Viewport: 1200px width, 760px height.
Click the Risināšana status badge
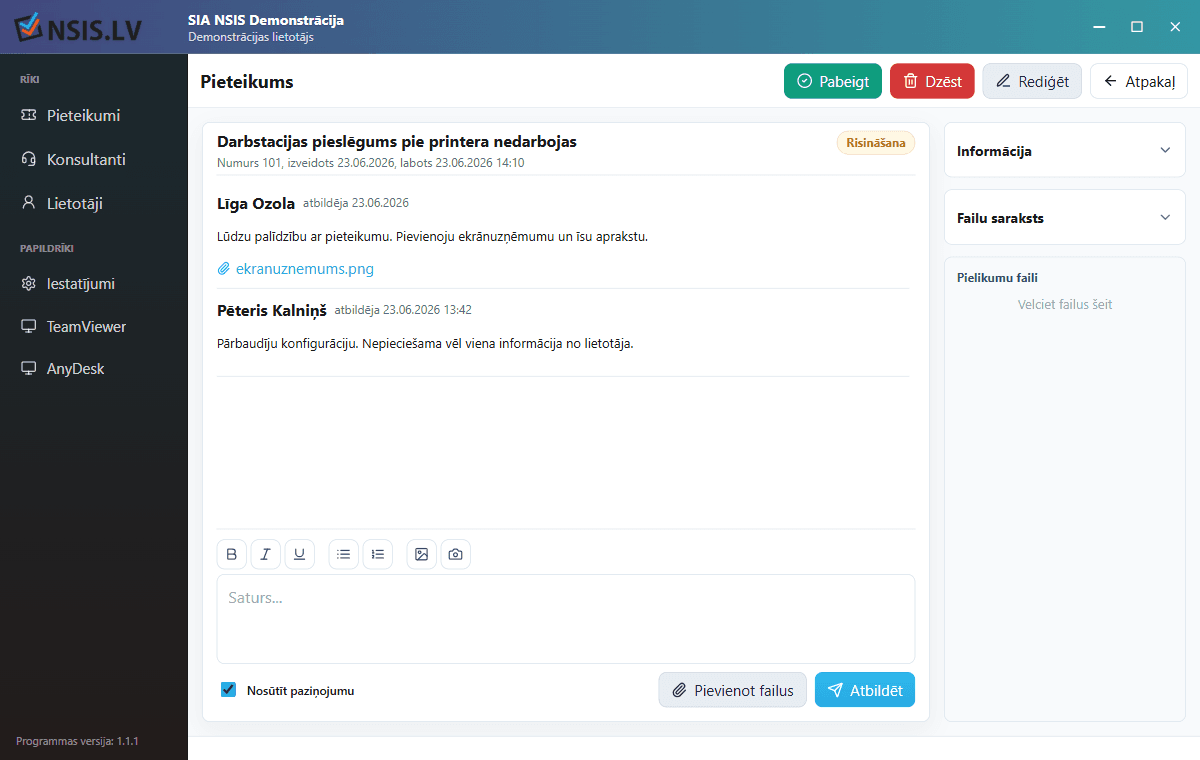[876, 143]
